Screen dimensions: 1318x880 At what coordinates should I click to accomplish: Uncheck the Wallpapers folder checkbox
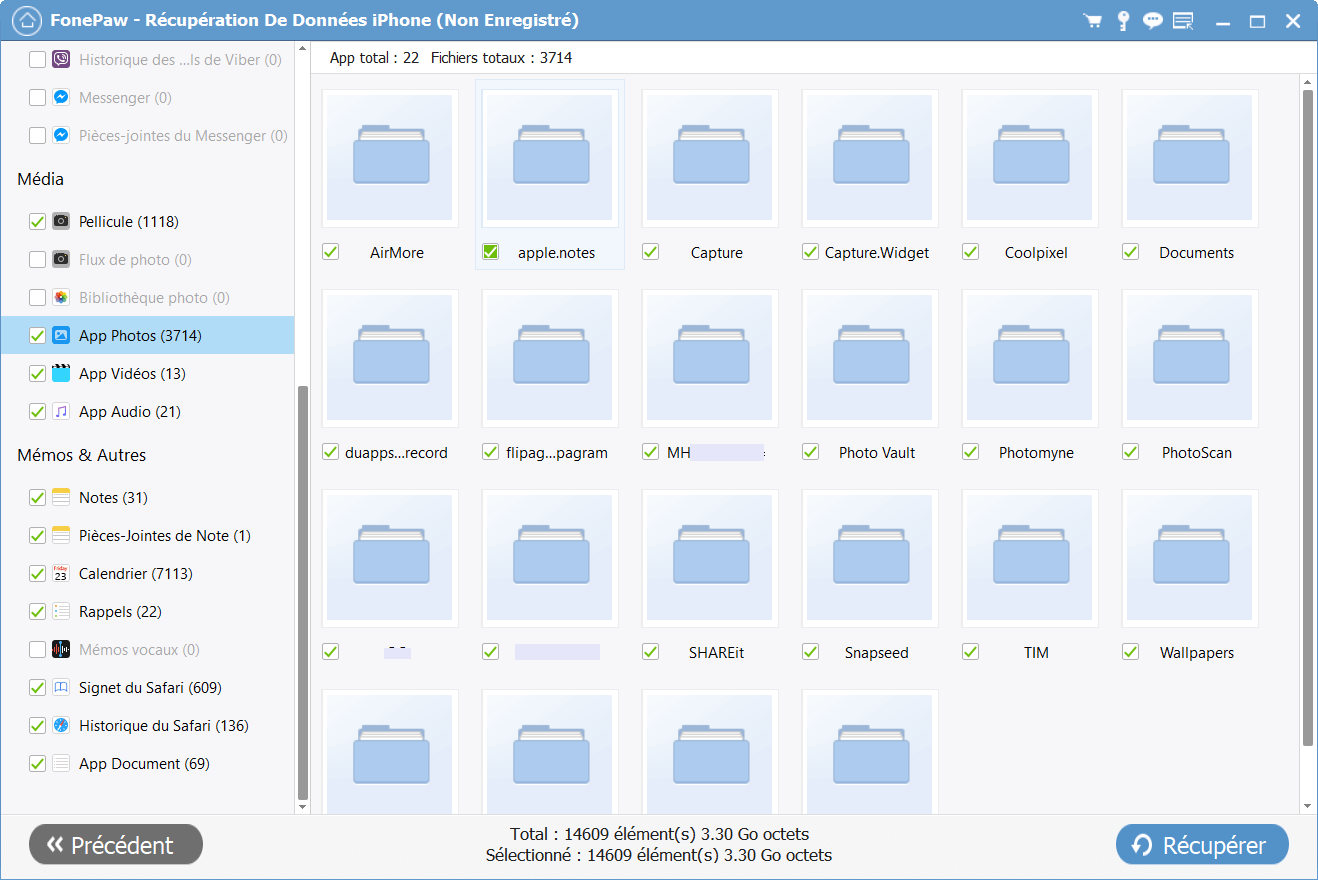click(x=1131, y=652)
